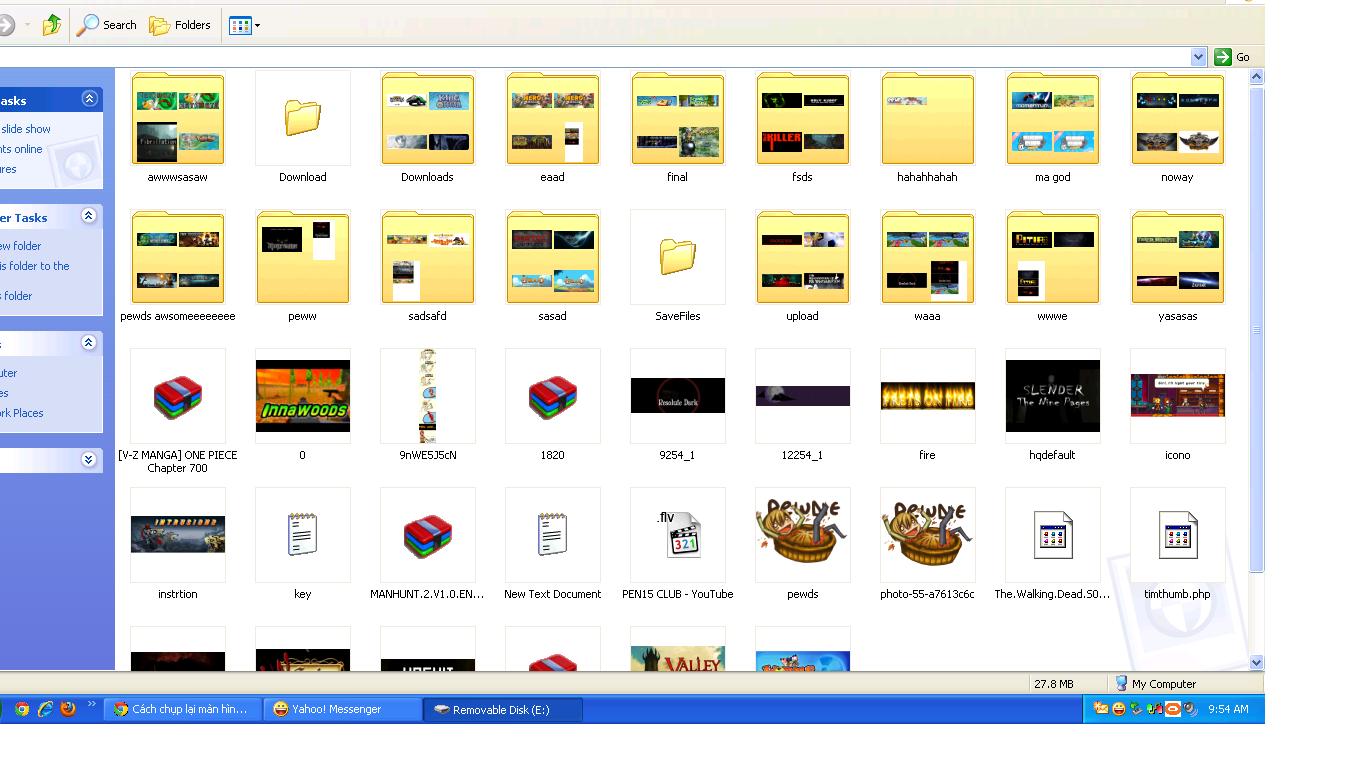Select the photo-55-a7613c6c image
1360x768 pixels.
pos(928,545)
